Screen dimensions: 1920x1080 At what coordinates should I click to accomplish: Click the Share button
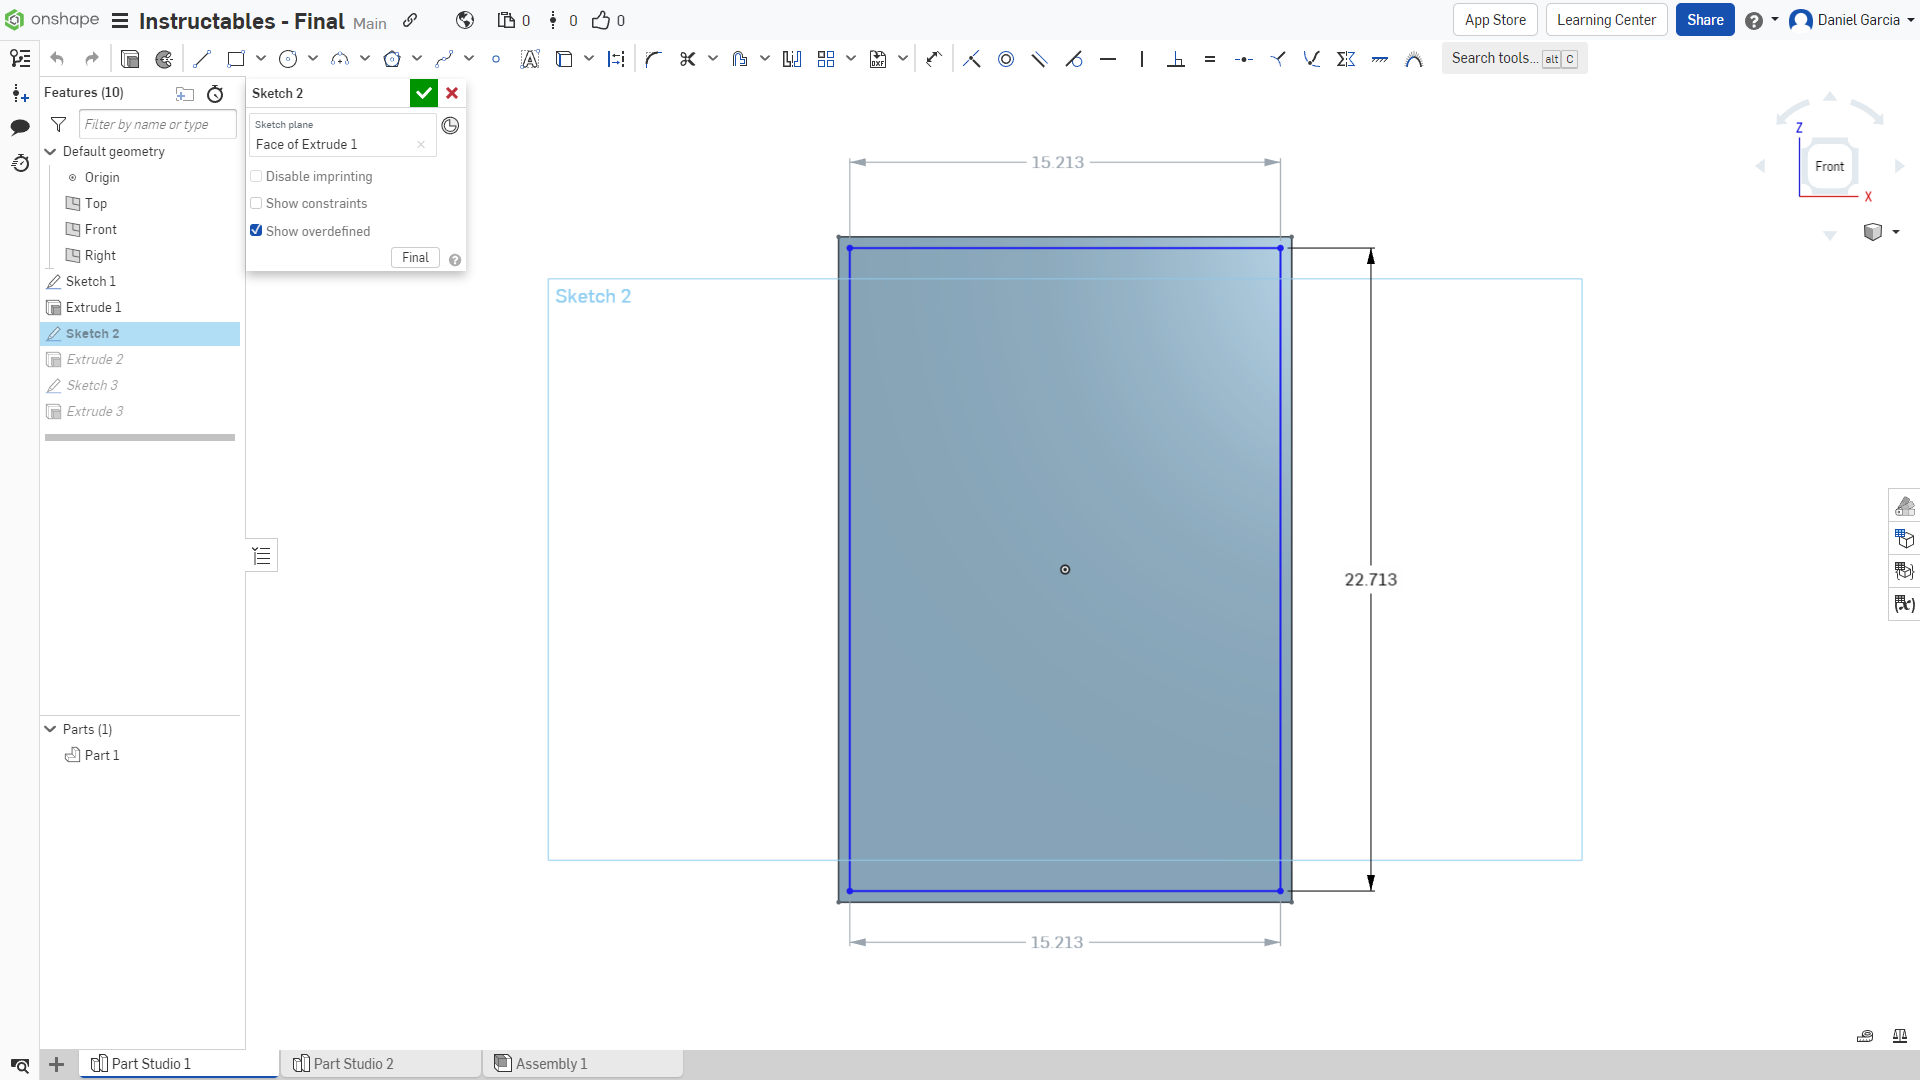pyautogui.click(x=1704, y=19)
